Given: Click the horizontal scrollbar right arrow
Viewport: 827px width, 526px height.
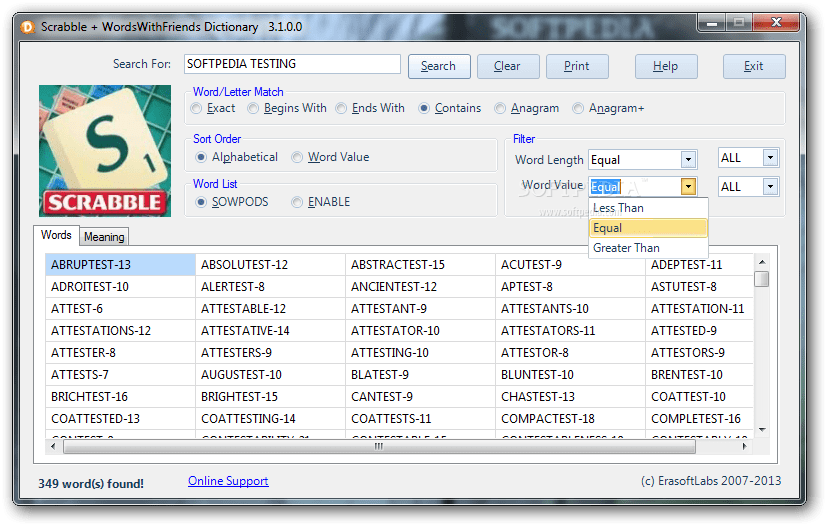Looking at the screenshot, I should pos(744,447).
